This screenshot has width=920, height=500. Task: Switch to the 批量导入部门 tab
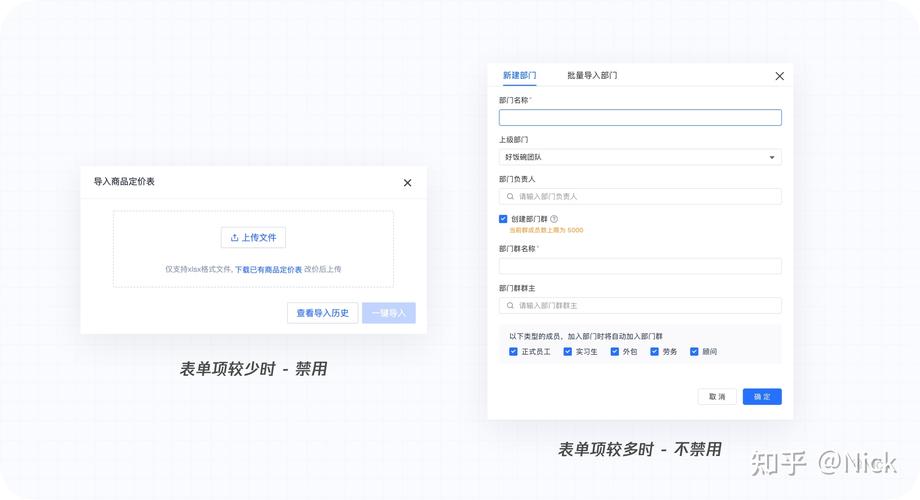pyautogui.click(x=592, y=75)
